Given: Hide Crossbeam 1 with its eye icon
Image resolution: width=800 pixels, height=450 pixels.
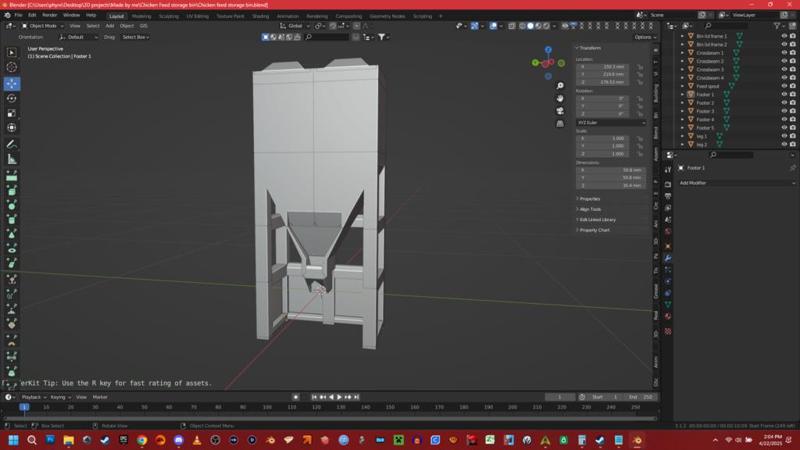Looking at the screenshot, I should [x=784, y=53].
